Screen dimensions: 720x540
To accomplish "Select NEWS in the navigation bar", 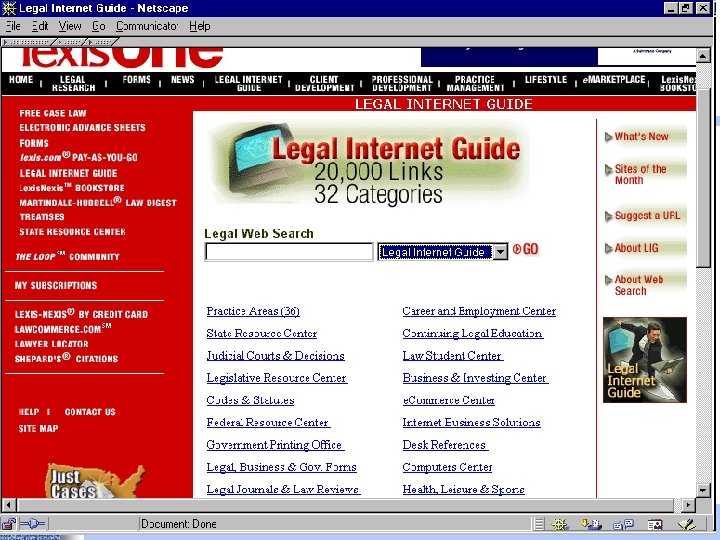I will click(x=182, y=80).
